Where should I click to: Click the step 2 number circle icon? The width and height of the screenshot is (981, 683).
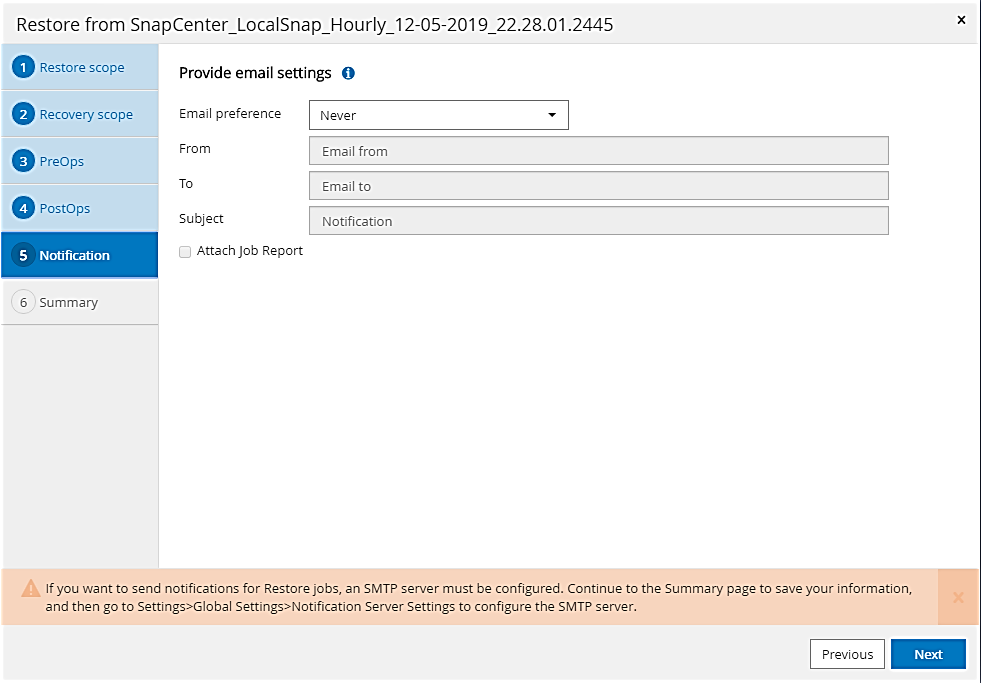(x=23, y=114)
